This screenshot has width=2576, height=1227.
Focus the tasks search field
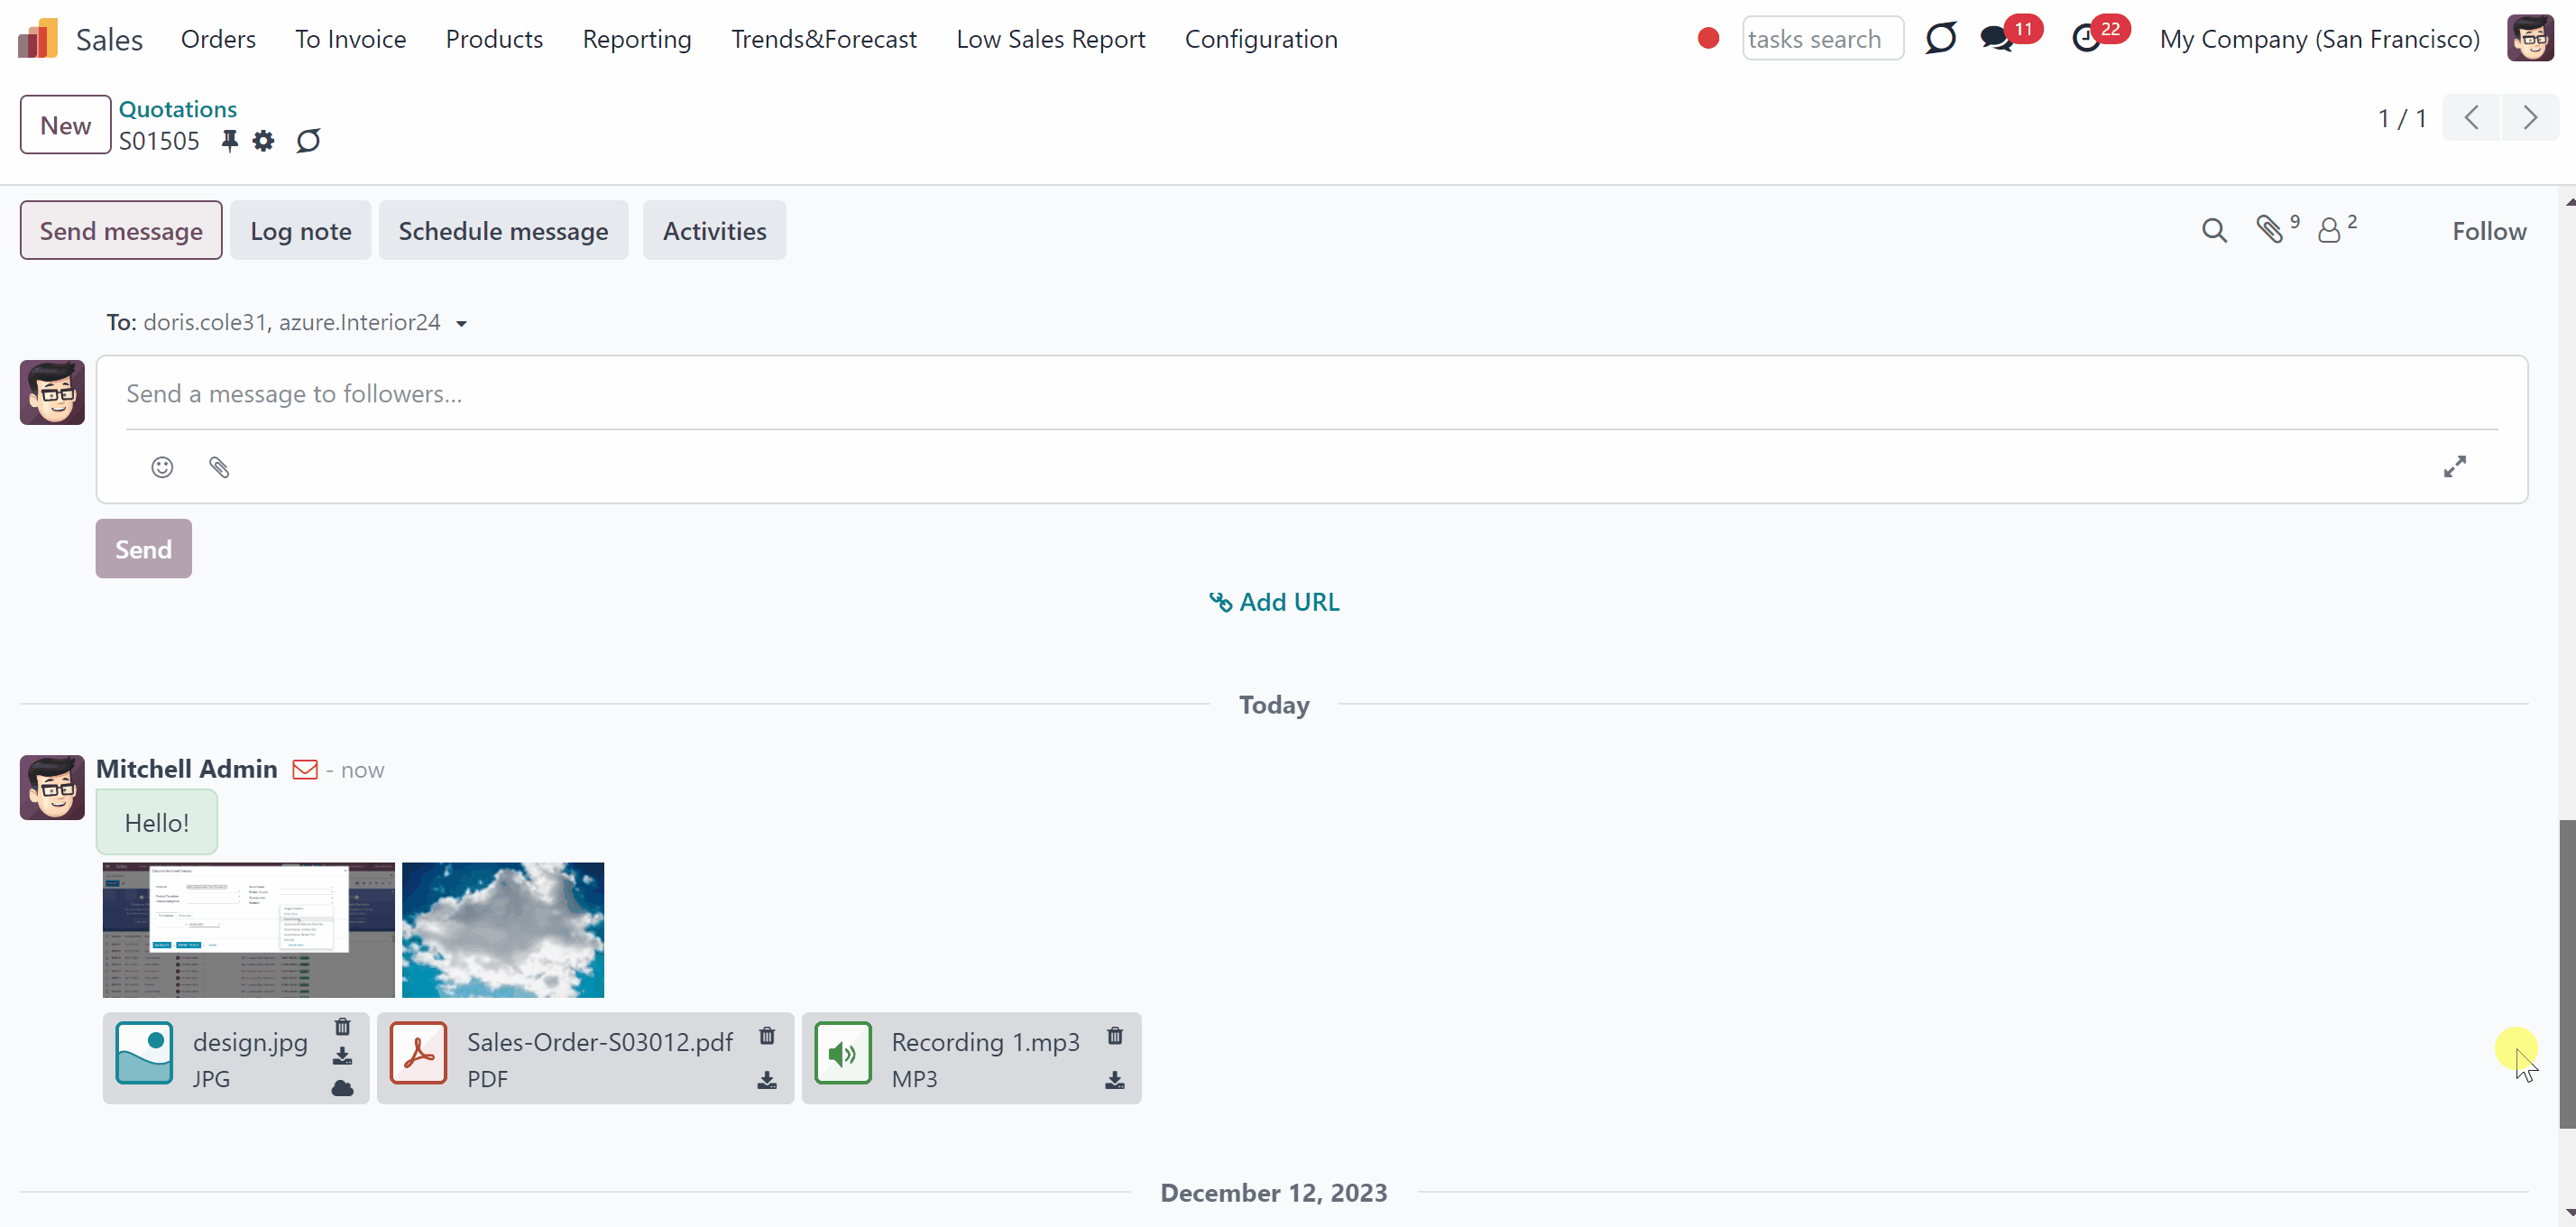(1822, 39)
